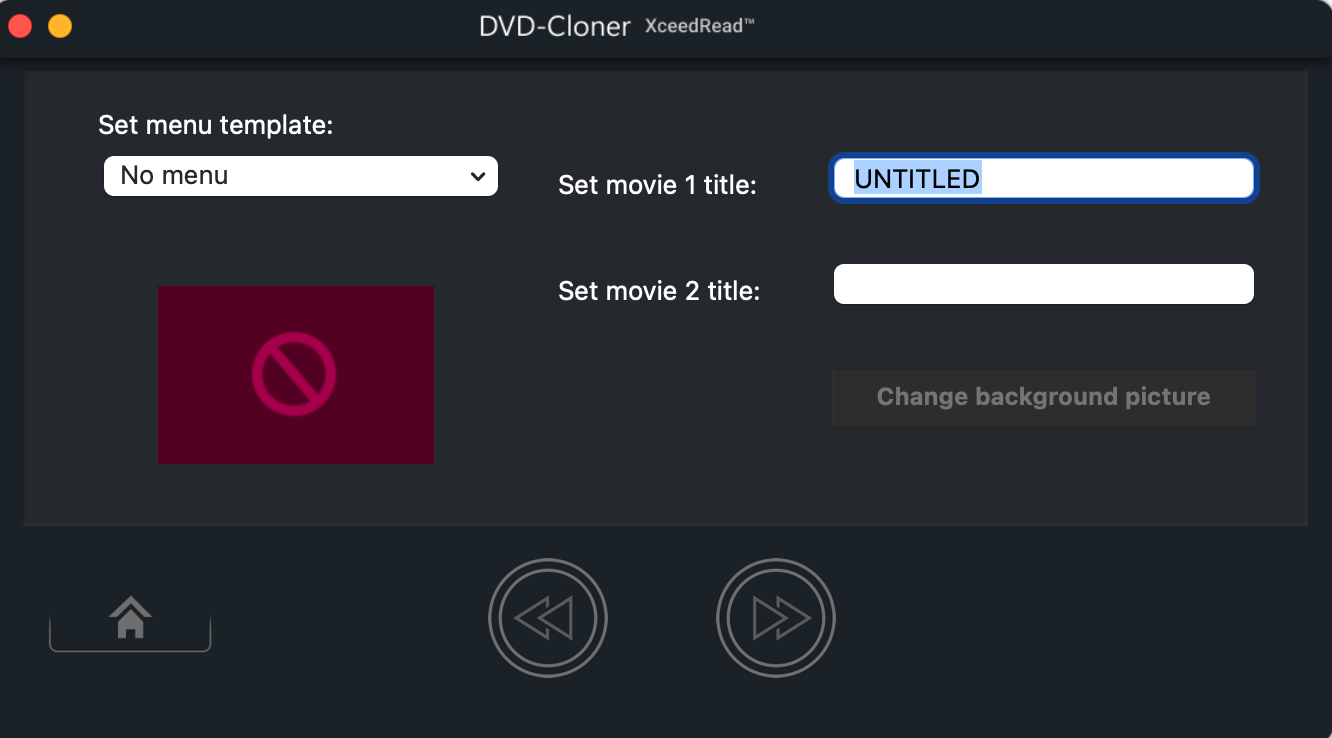Click the DVD-Cloner title bar text
This screenshot has height=738, width=1332.
click(x=555, y=26)
